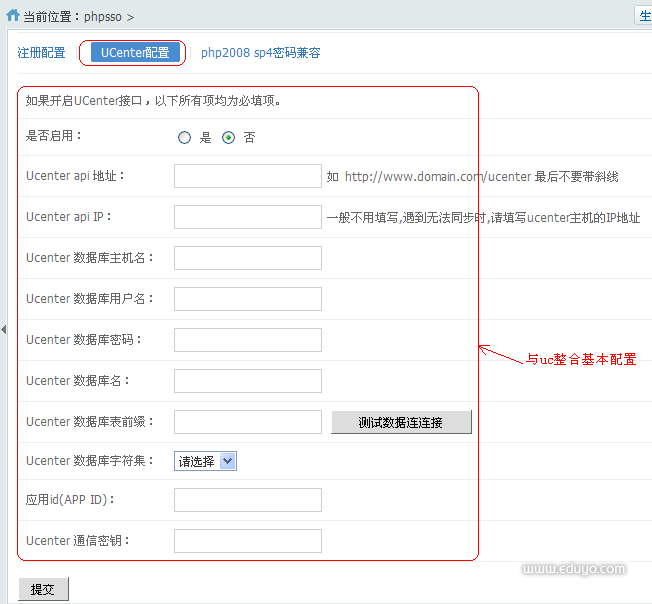Submit the form with the 提交 button
This screenshot has width=652, height=604.
43,589
